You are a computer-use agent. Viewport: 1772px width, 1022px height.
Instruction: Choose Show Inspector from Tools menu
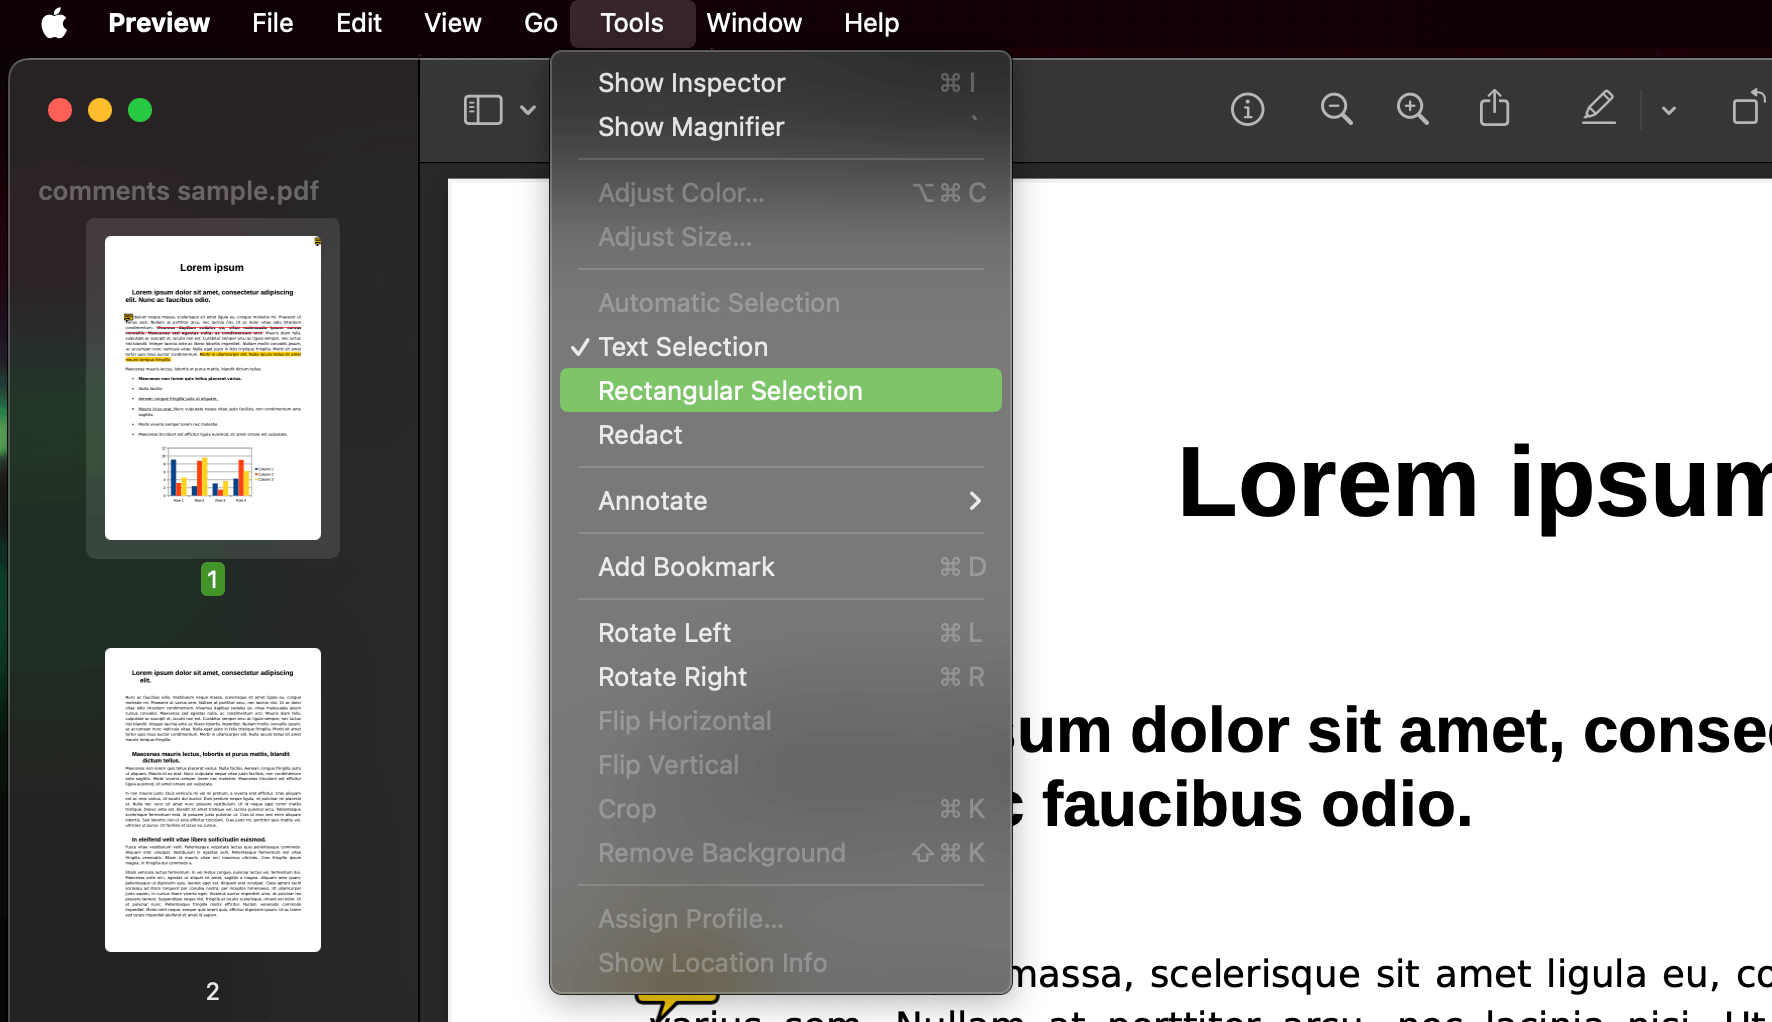tap(781, 83)
